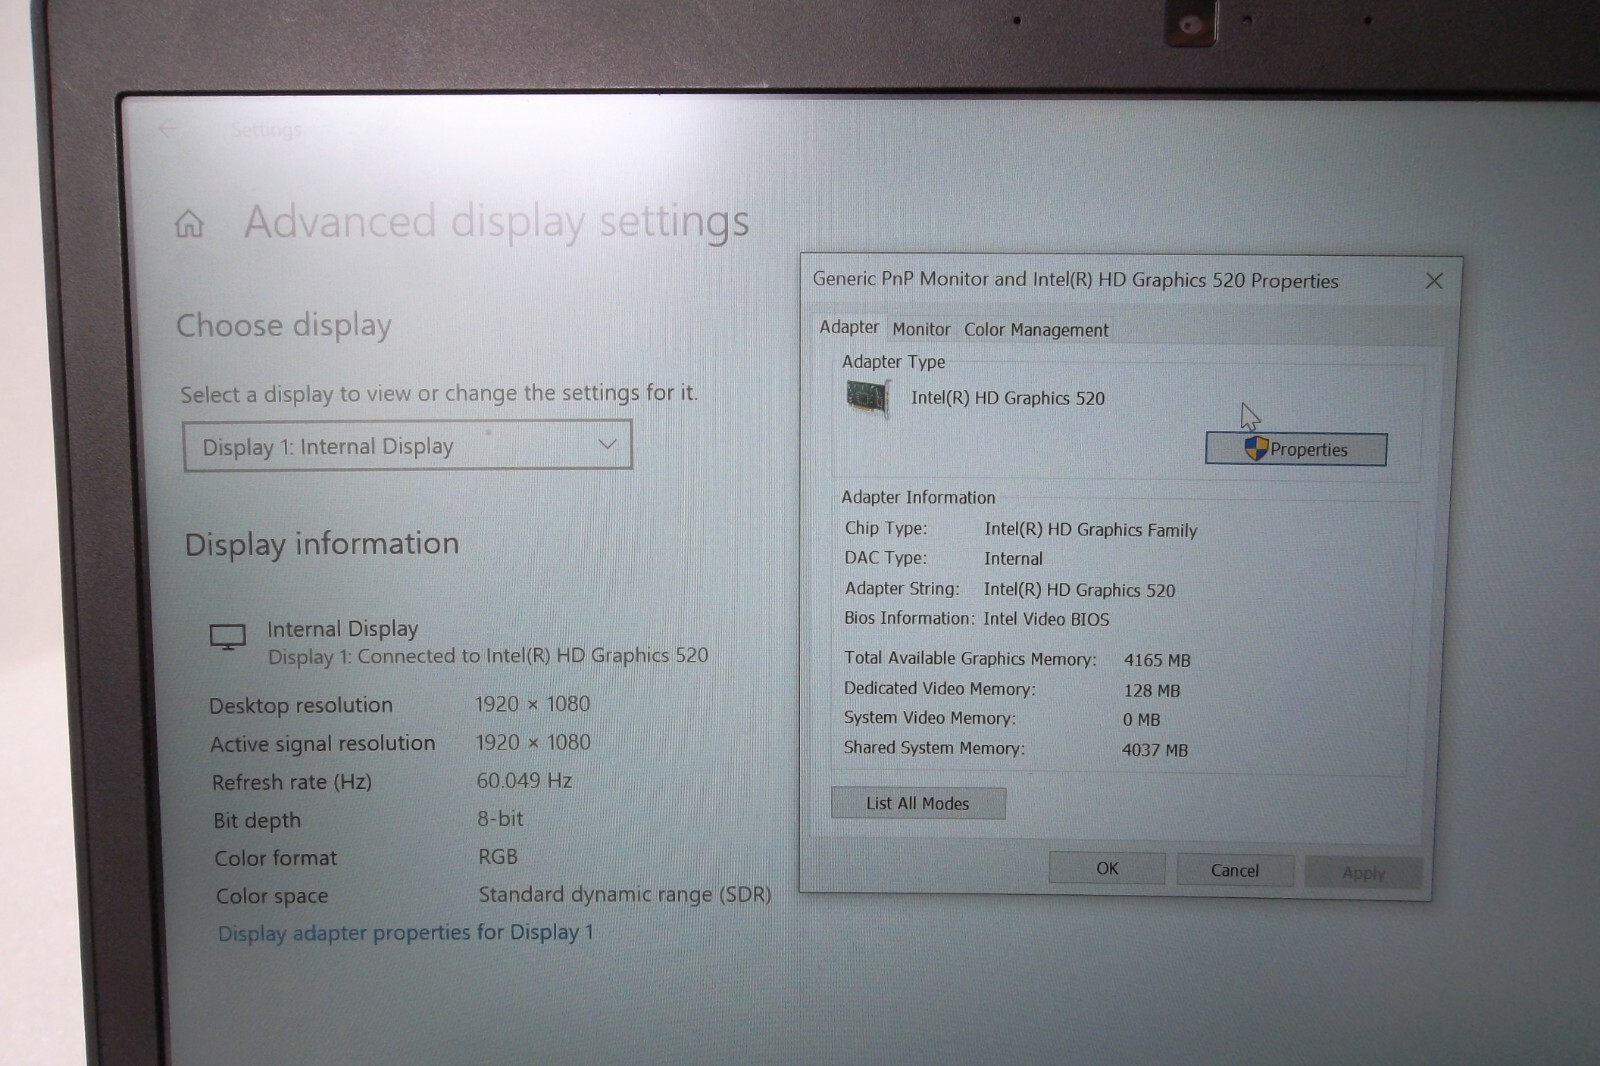Click Standard dynamic range (SDR) text
Image resolution: width=1600 pixels, height=1066 pixels.
625,894
